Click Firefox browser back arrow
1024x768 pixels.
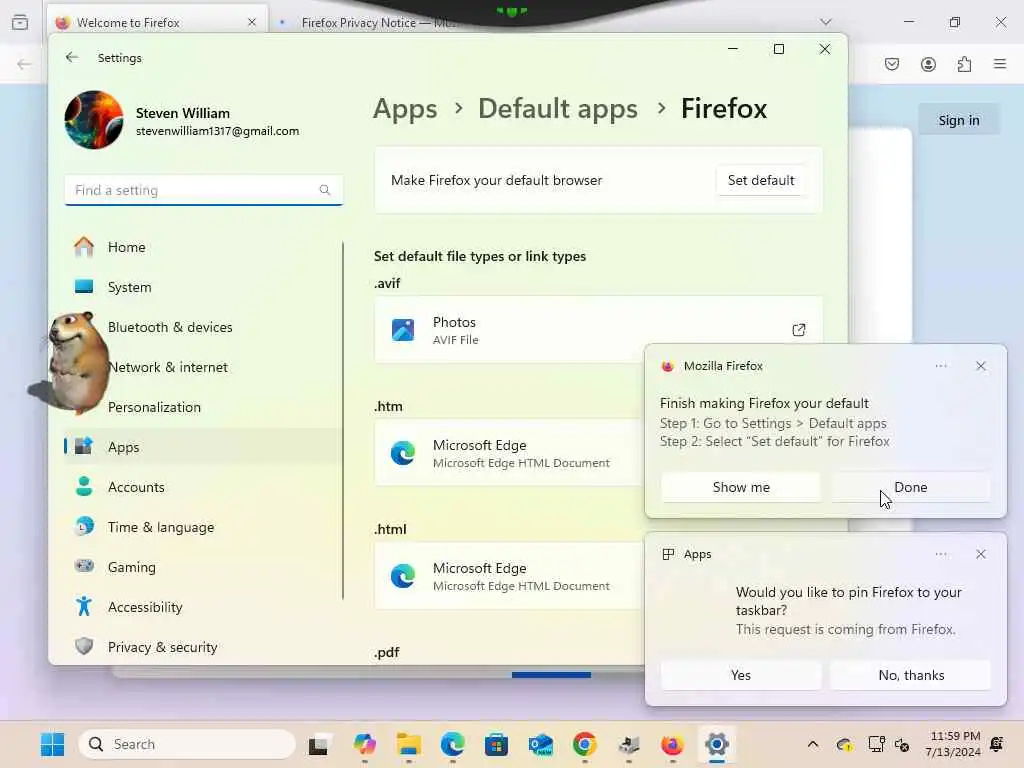(x=24, y=64)
